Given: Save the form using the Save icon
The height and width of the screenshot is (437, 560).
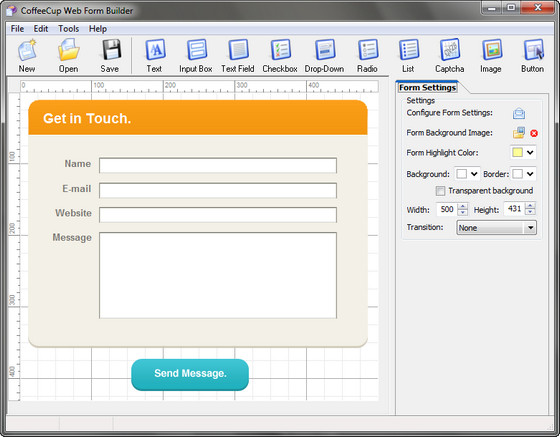Looking at the screenshot, I should pos(110,56).
